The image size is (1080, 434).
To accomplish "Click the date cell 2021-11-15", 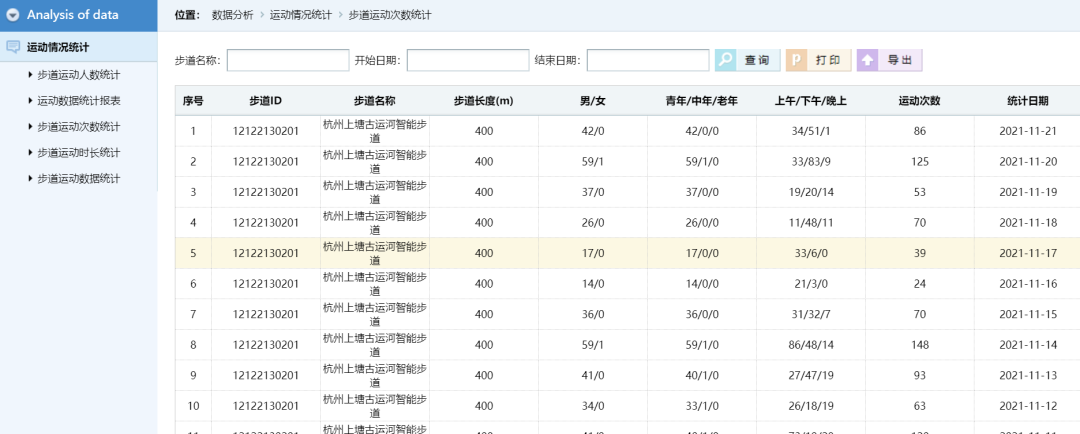I will pos(1028,314).
